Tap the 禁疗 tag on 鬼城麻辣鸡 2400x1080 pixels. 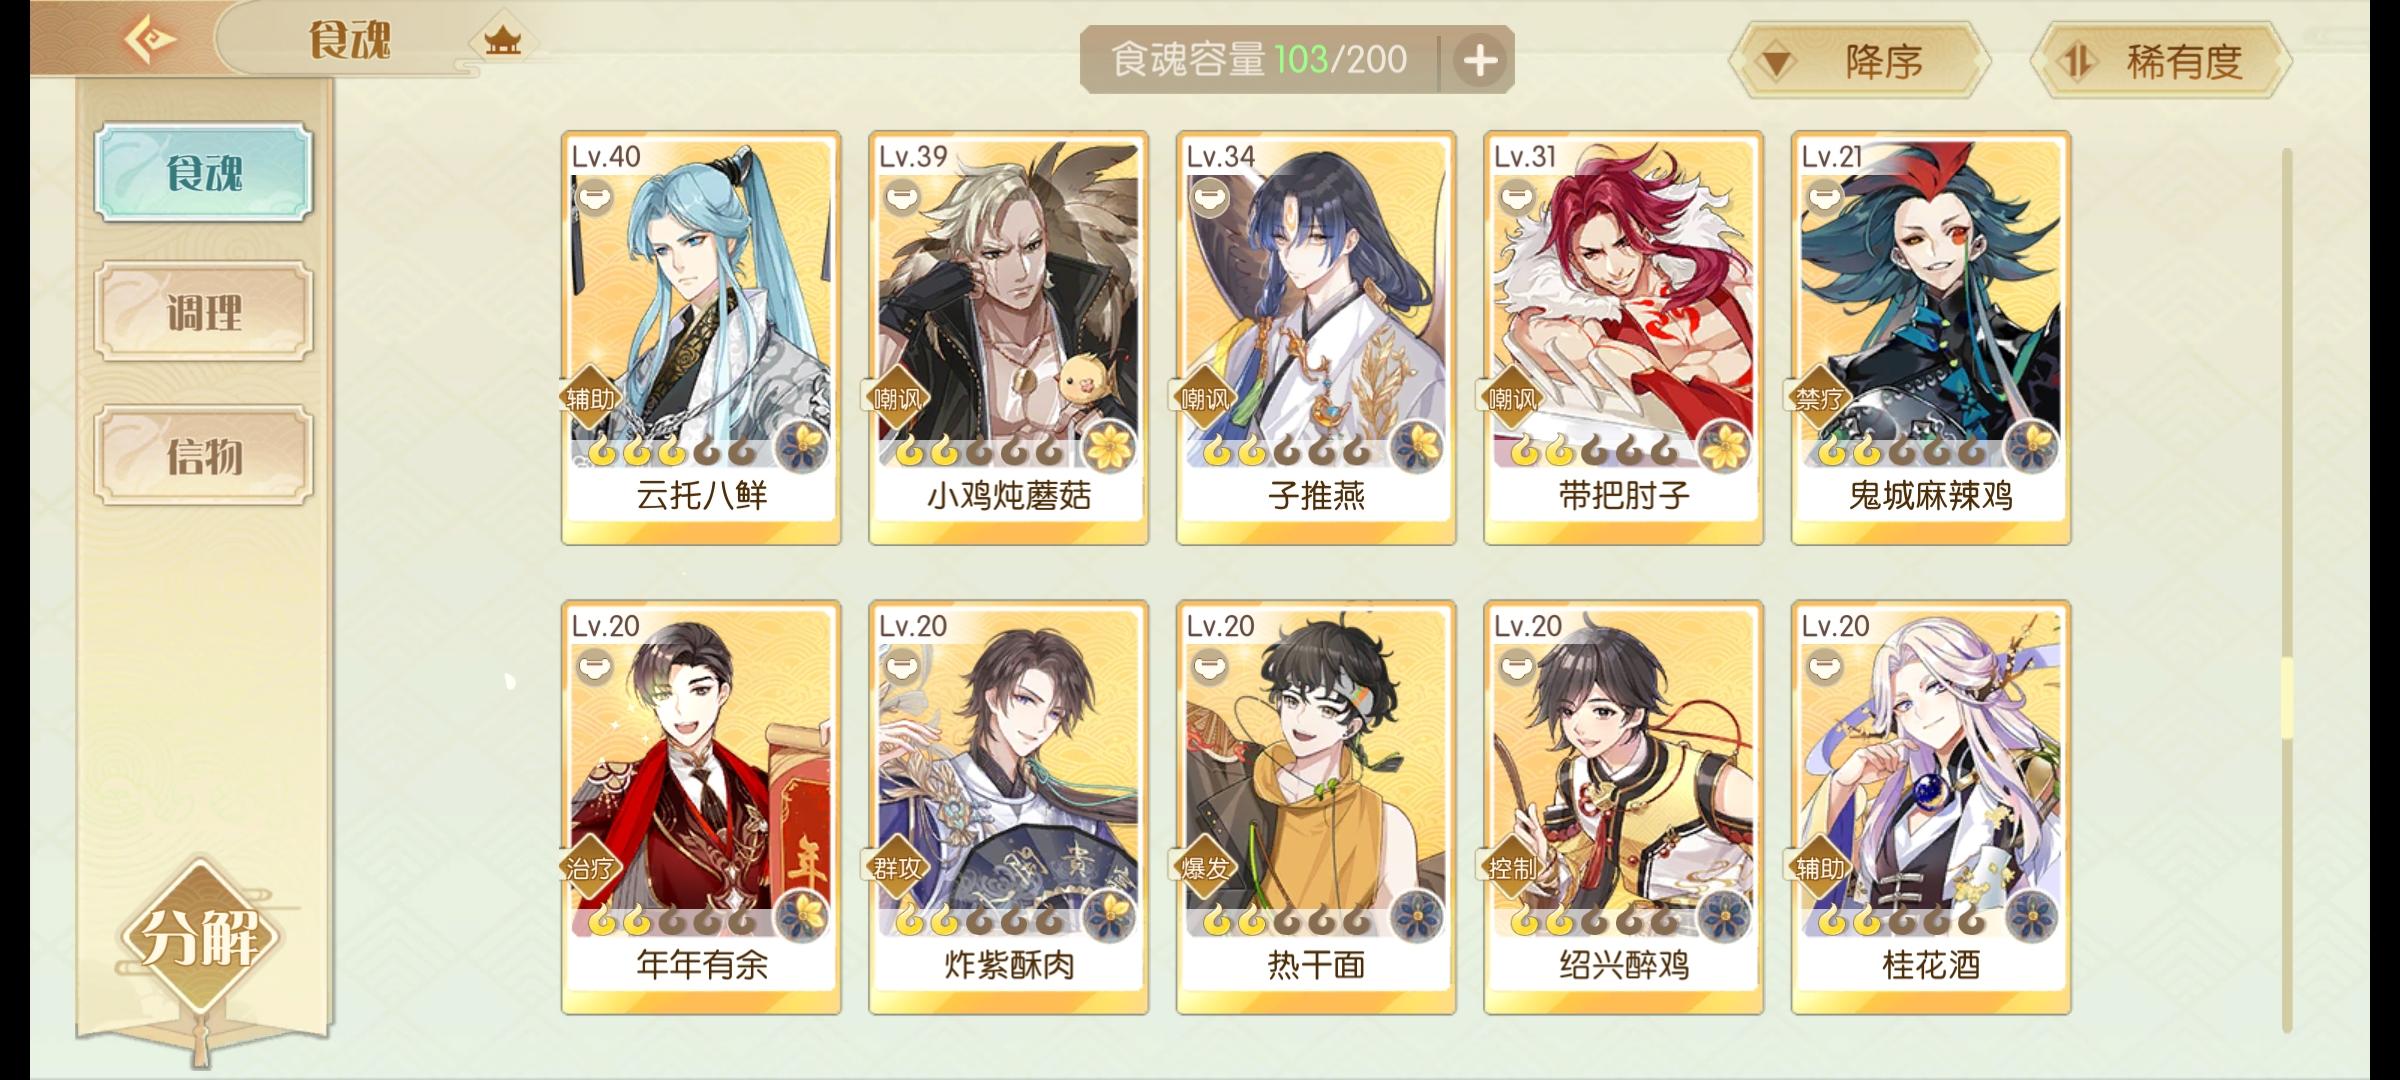pyautogui.click(x=1819, y=400)
